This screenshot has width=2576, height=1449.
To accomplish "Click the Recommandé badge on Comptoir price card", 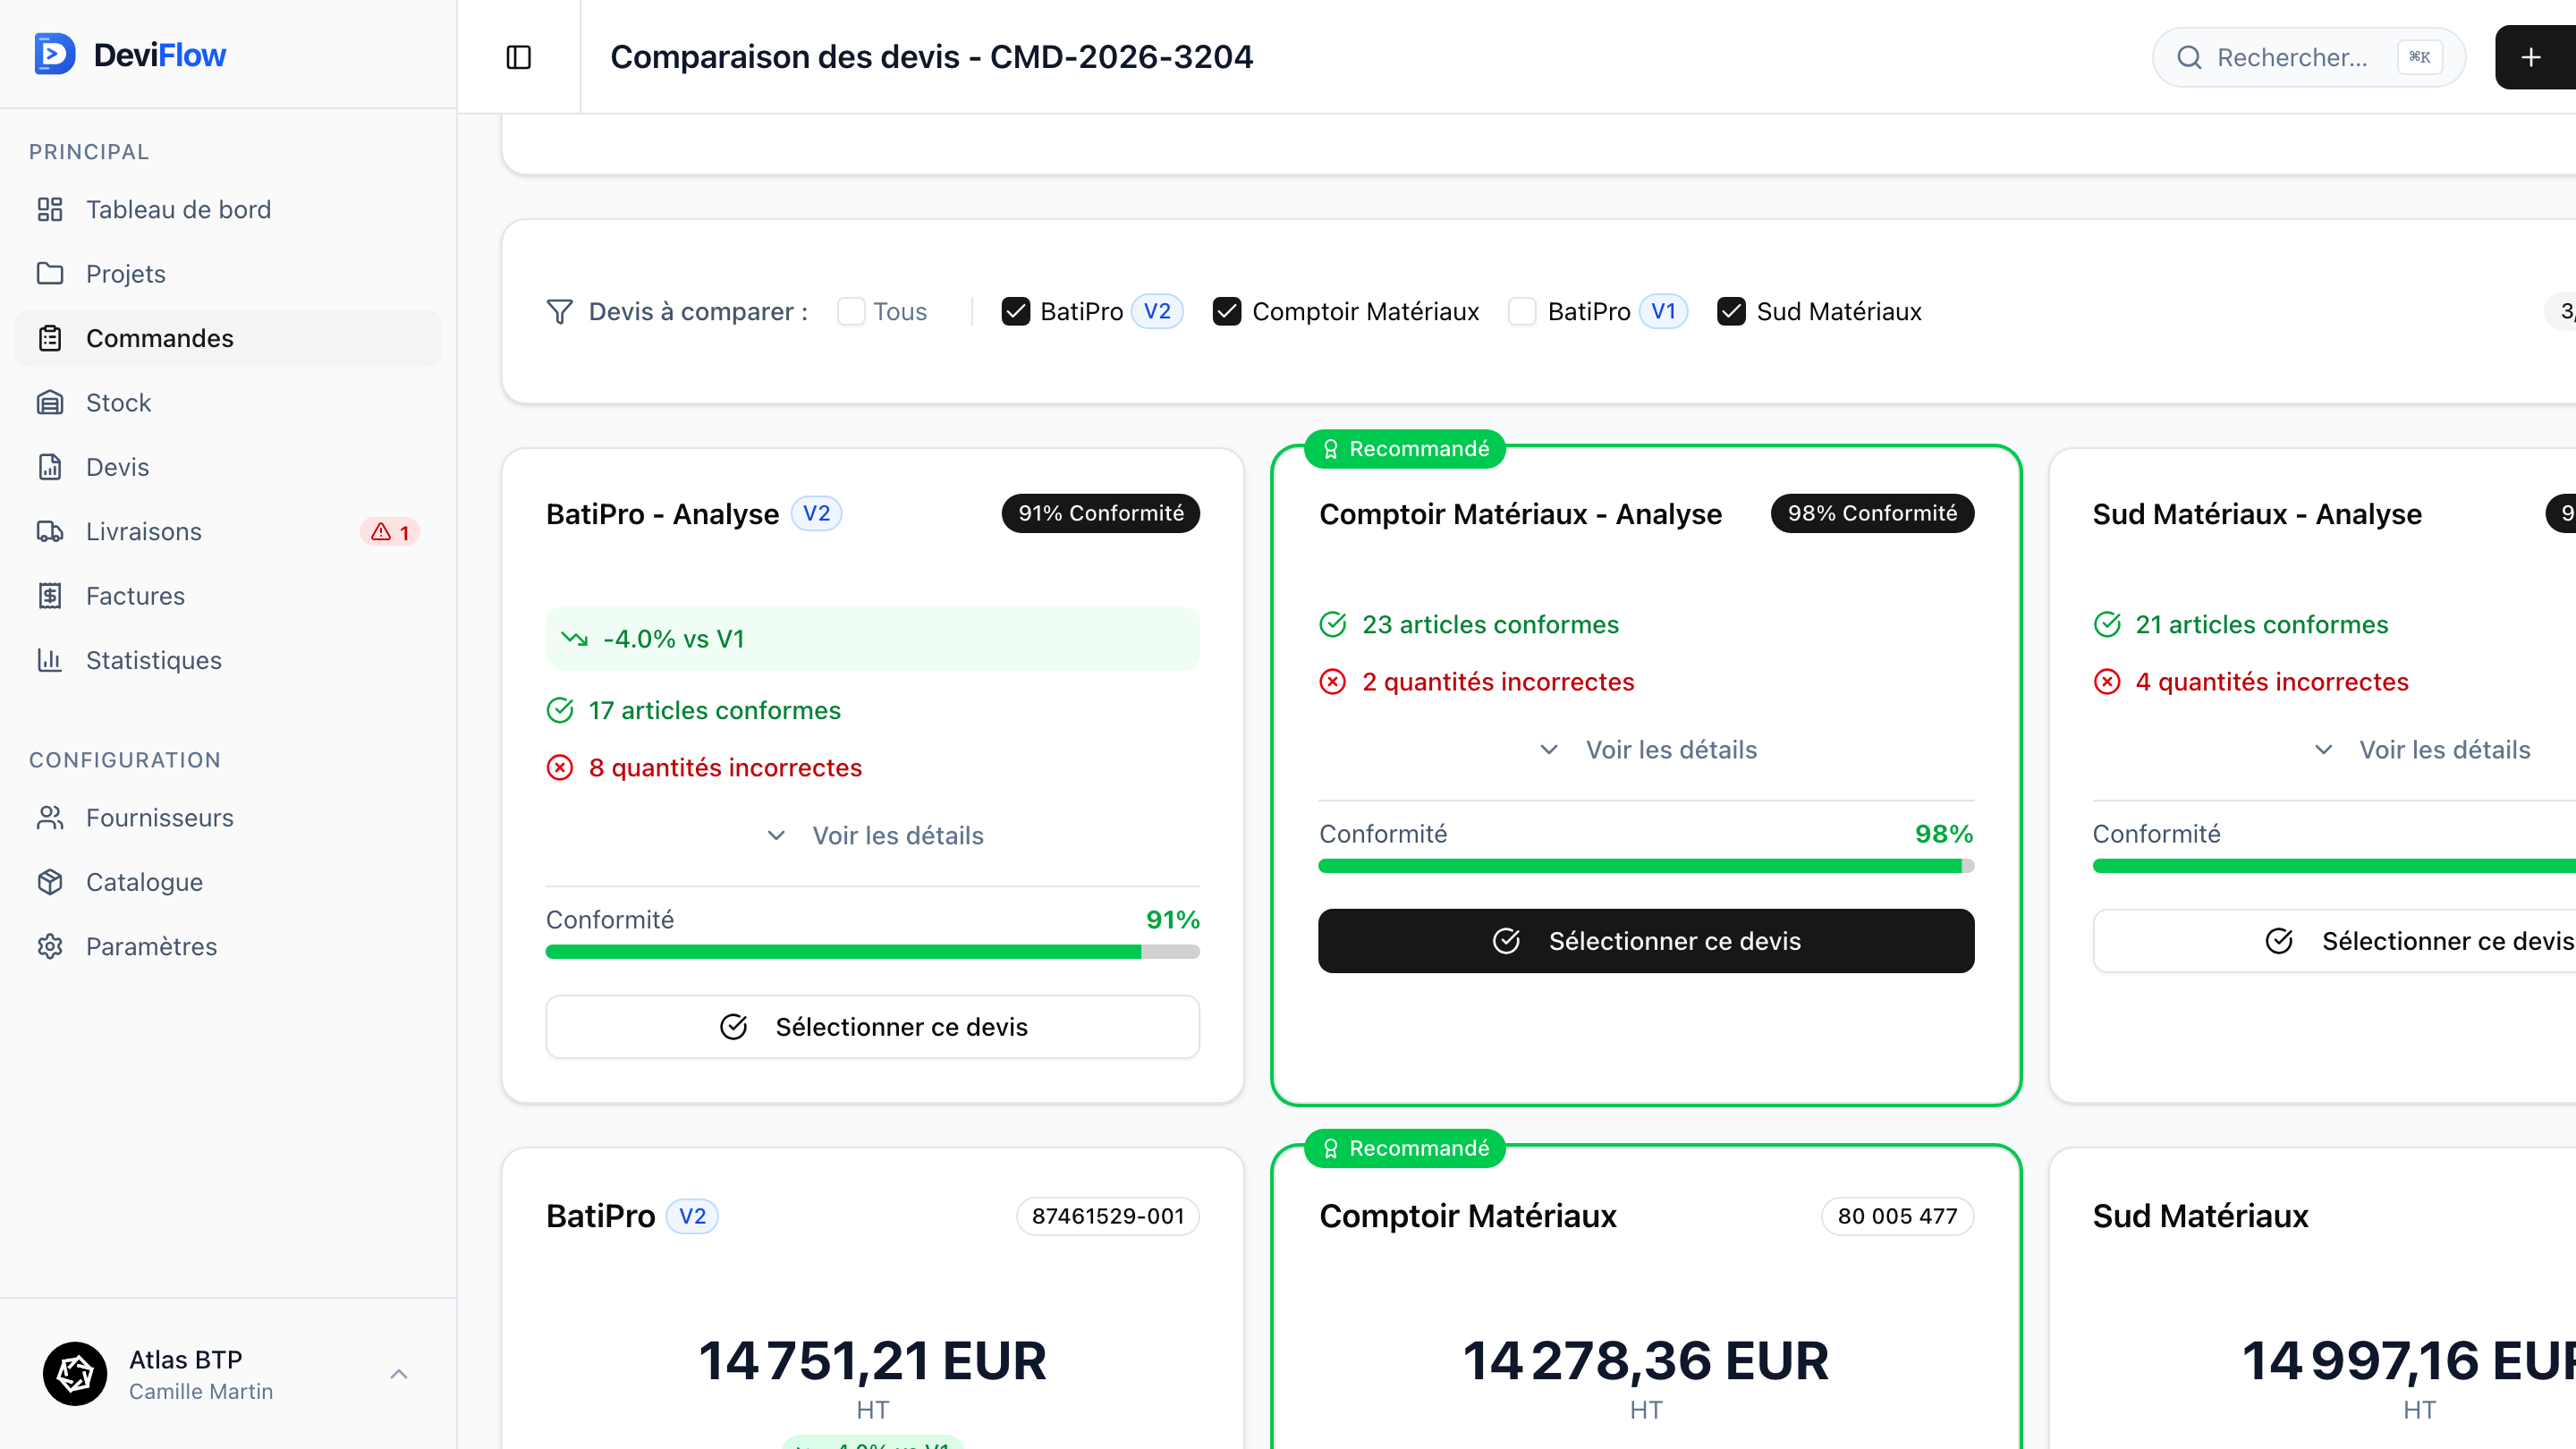I will [1405, 1148].
